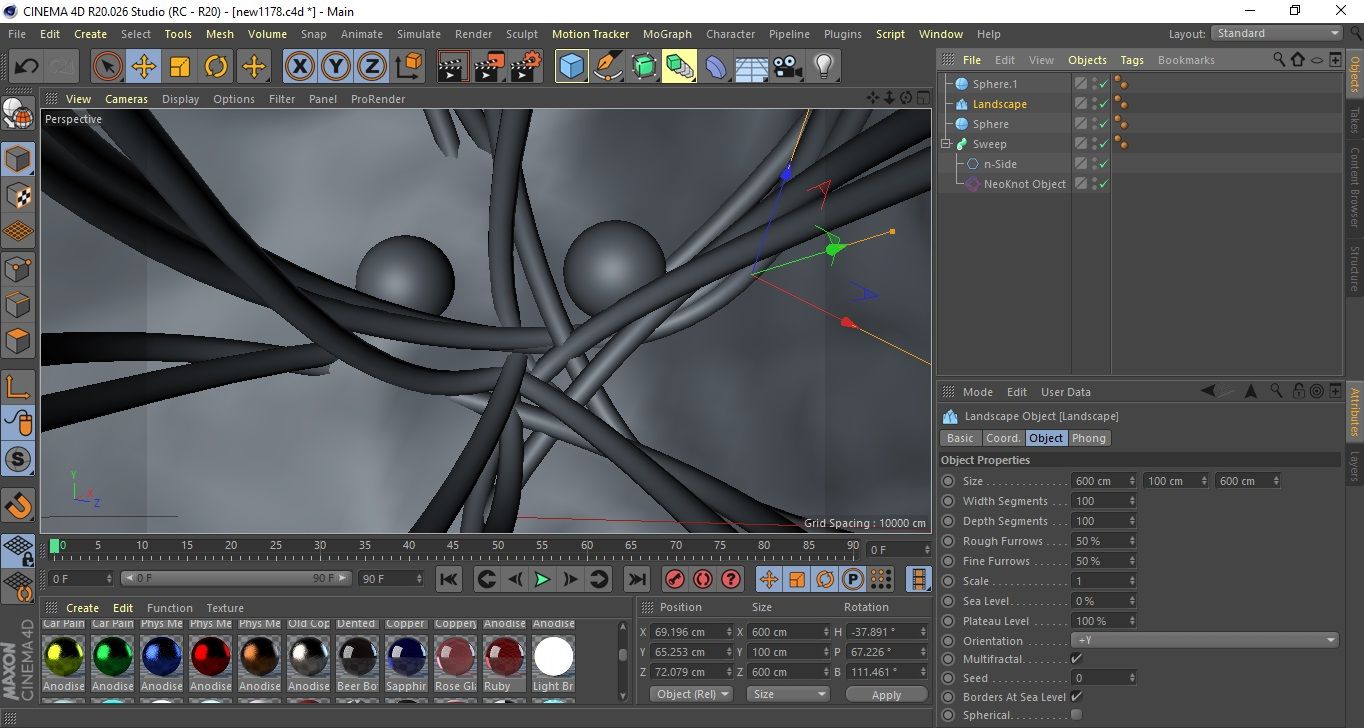This screenshot has width=1364, height=728.
Task: Activate the Rotate tool
Action: pyautogui.click(x=216, y=67)
